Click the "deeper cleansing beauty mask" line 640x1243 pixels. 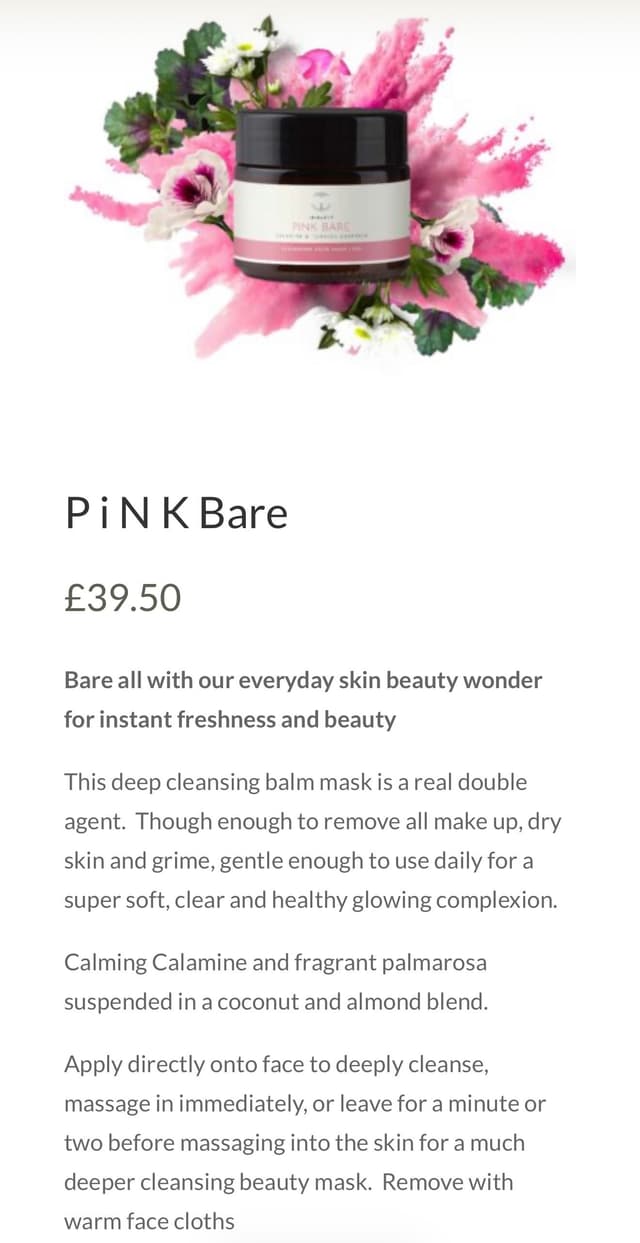pyautogui.click(x=288, y=1181)
